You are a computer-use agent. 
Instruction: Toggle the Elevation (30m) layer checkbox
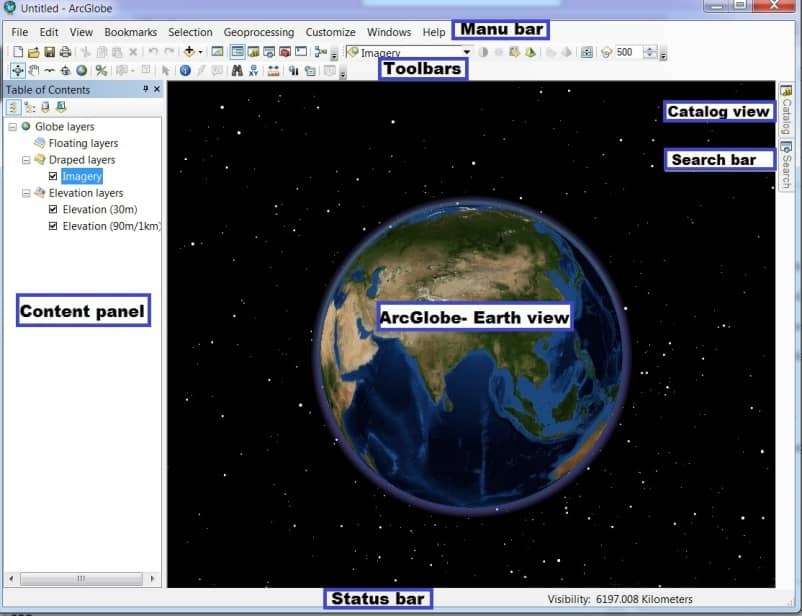coord(53,210)
